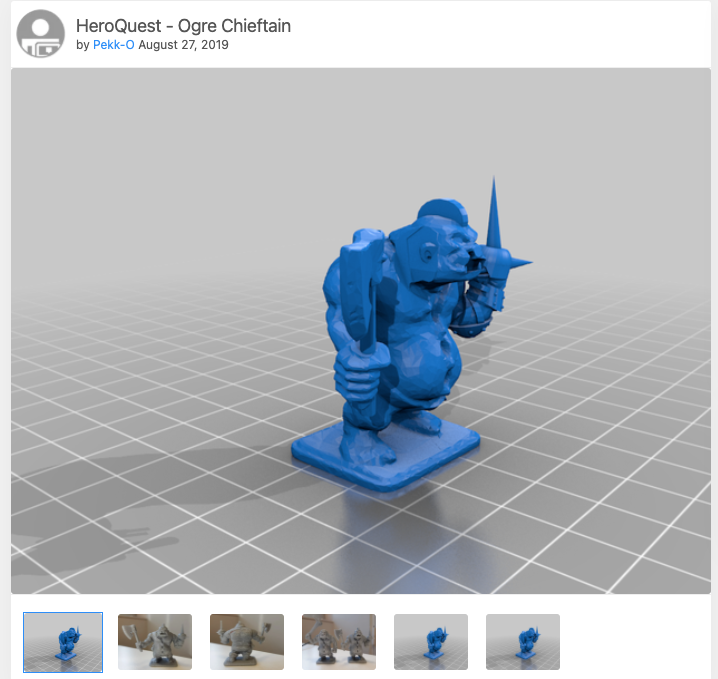Select the printed ogre back view thumbnail
718x679 pixels.
(x=247, y=642)
